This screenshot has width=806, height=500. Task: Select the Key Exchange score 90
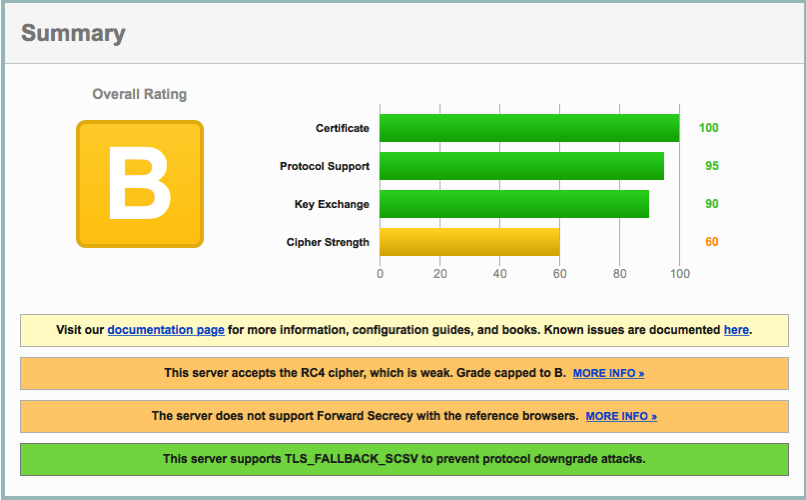pyautogui.click(x=712, y=204)
